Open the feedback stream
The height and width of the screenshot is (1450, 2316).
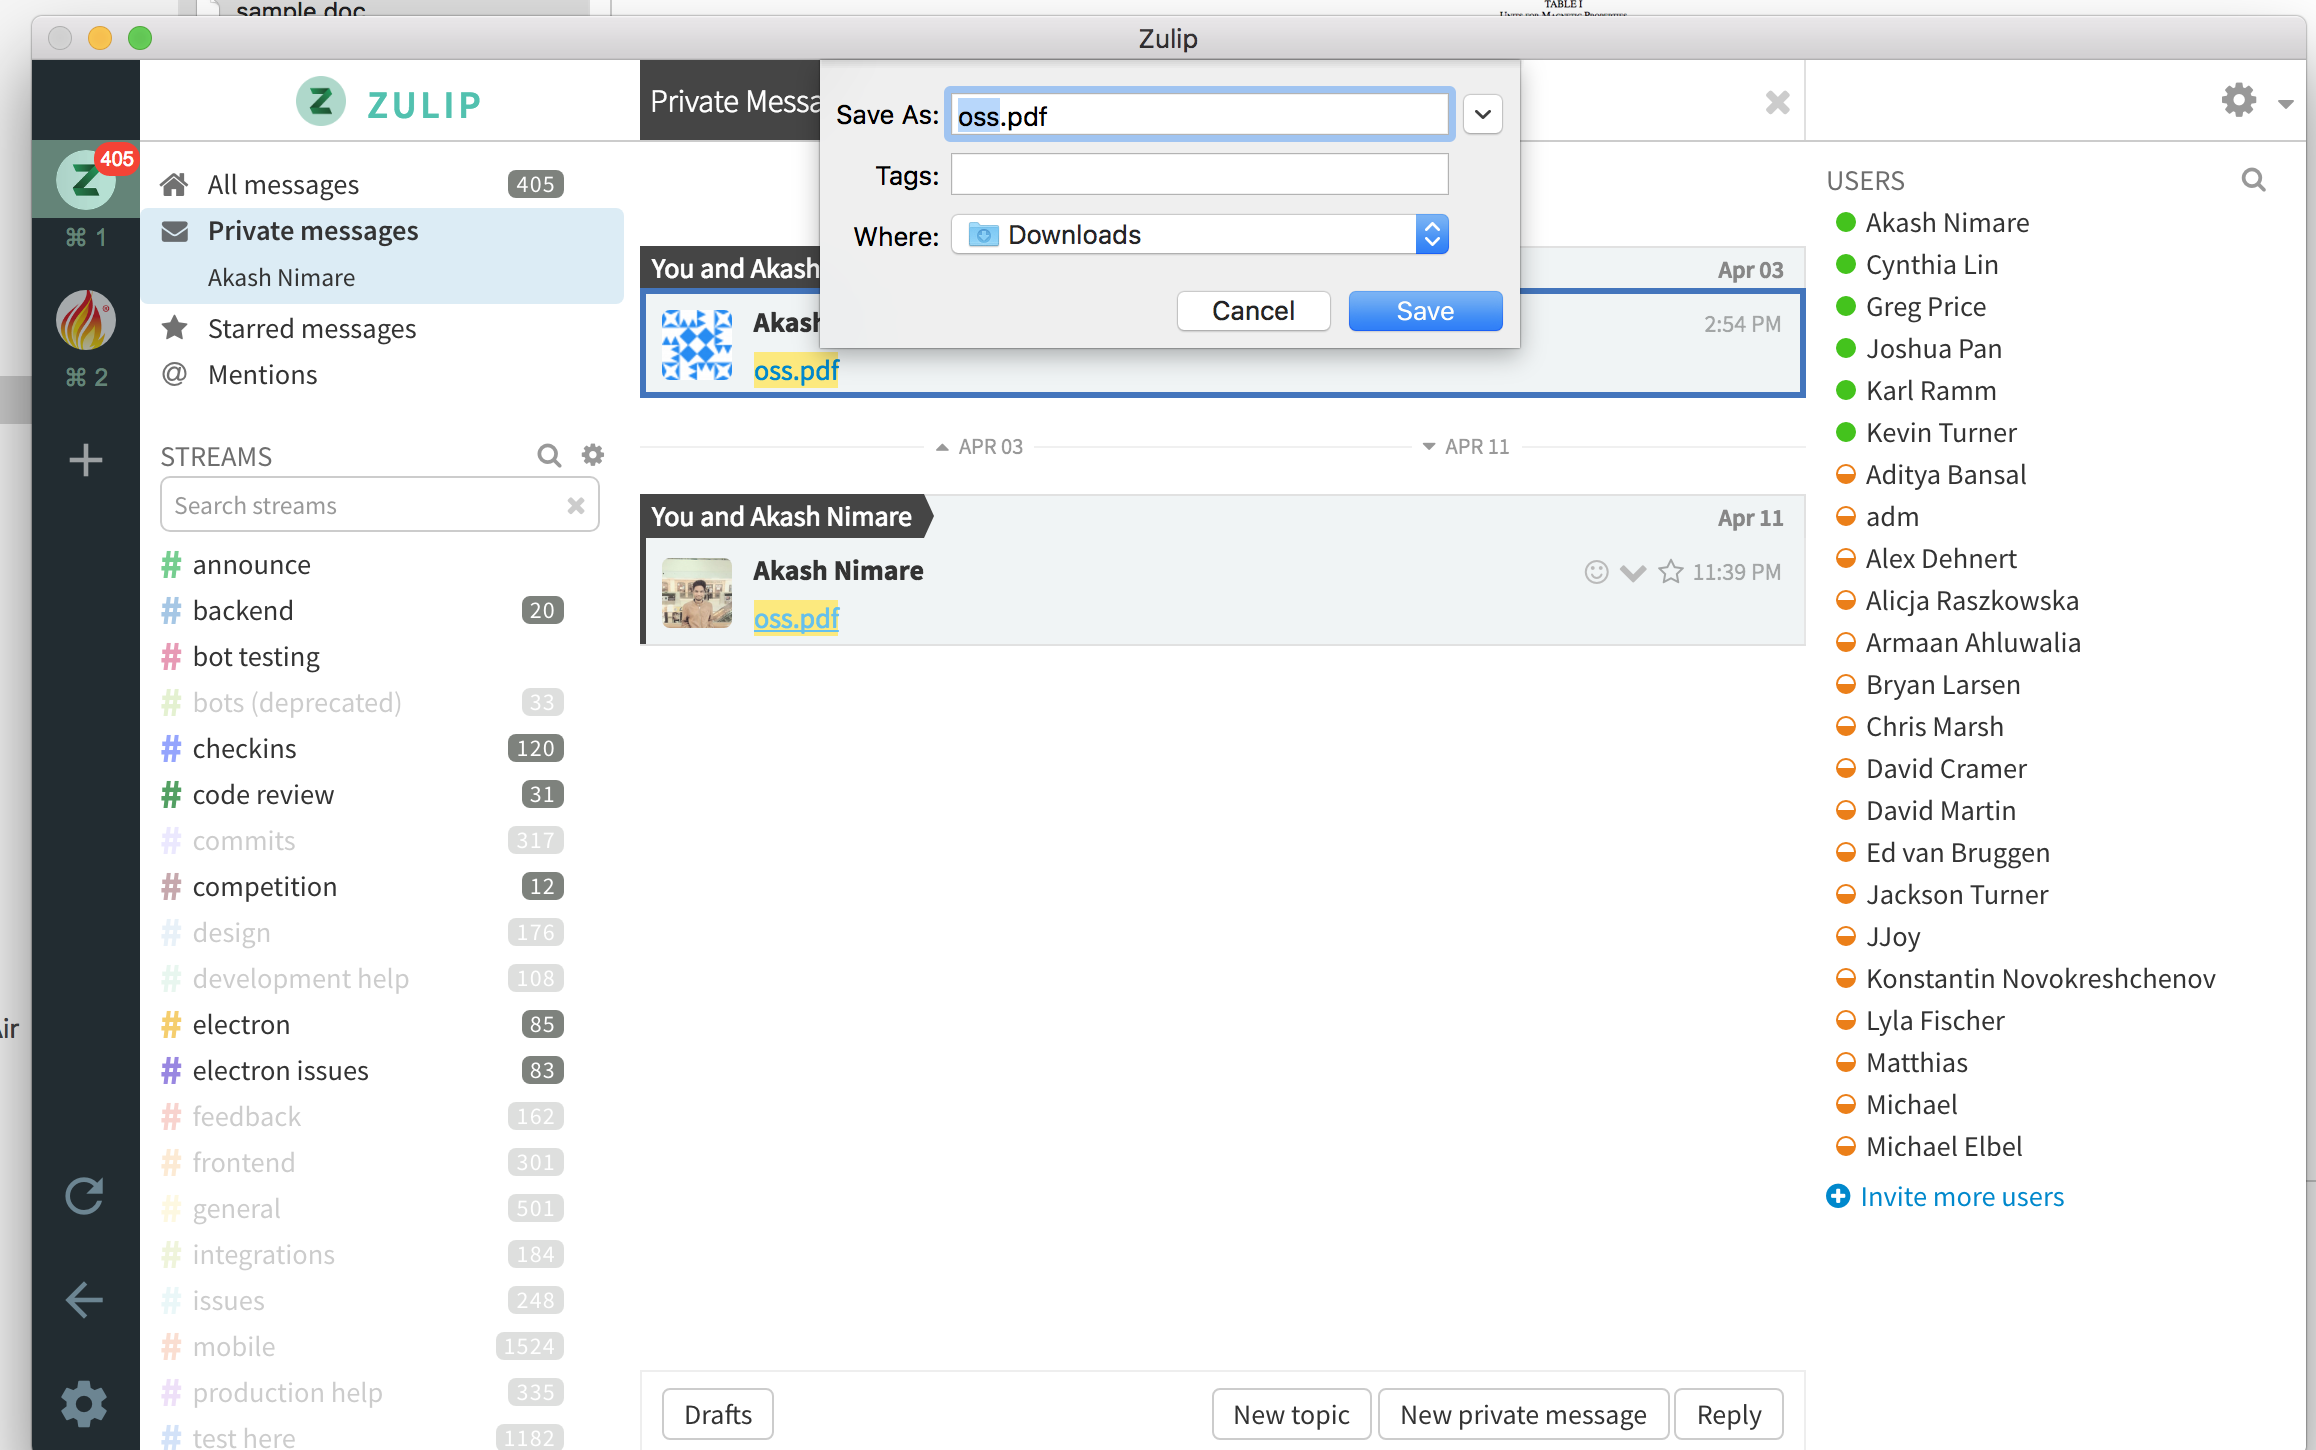pyautogui.click(x=246, y=1117)
